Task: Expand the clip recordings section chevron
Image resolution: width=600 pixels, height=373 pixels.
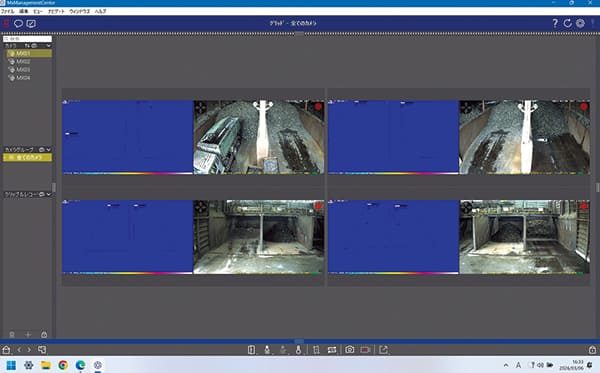Action: 49,194
